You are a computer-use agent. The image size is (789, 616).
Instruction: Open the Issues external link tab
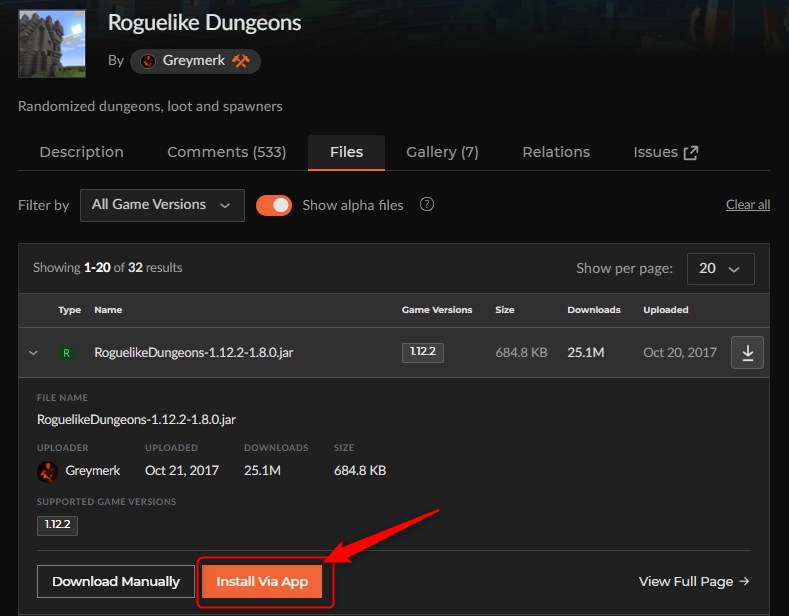tap(666, 152)
